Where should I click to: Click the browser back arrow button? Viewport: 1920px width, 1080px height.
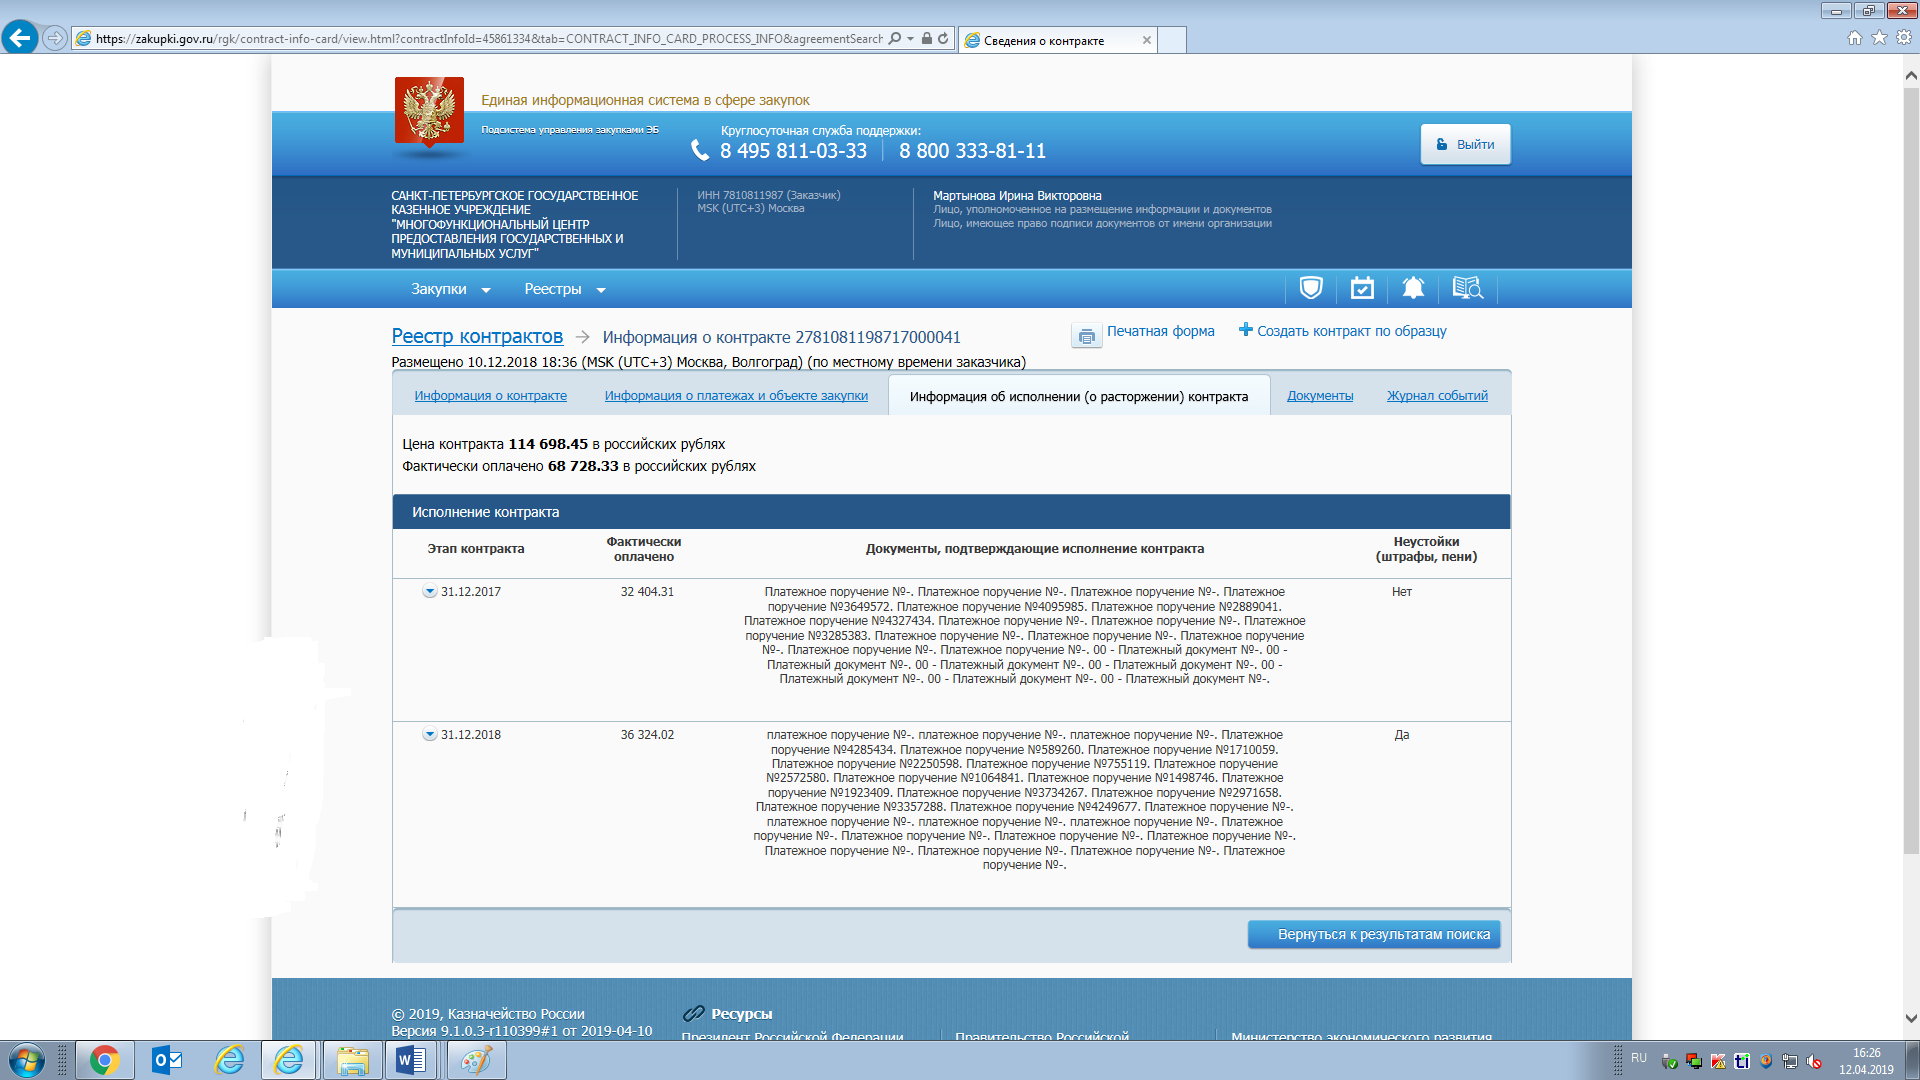pos(20,38)
